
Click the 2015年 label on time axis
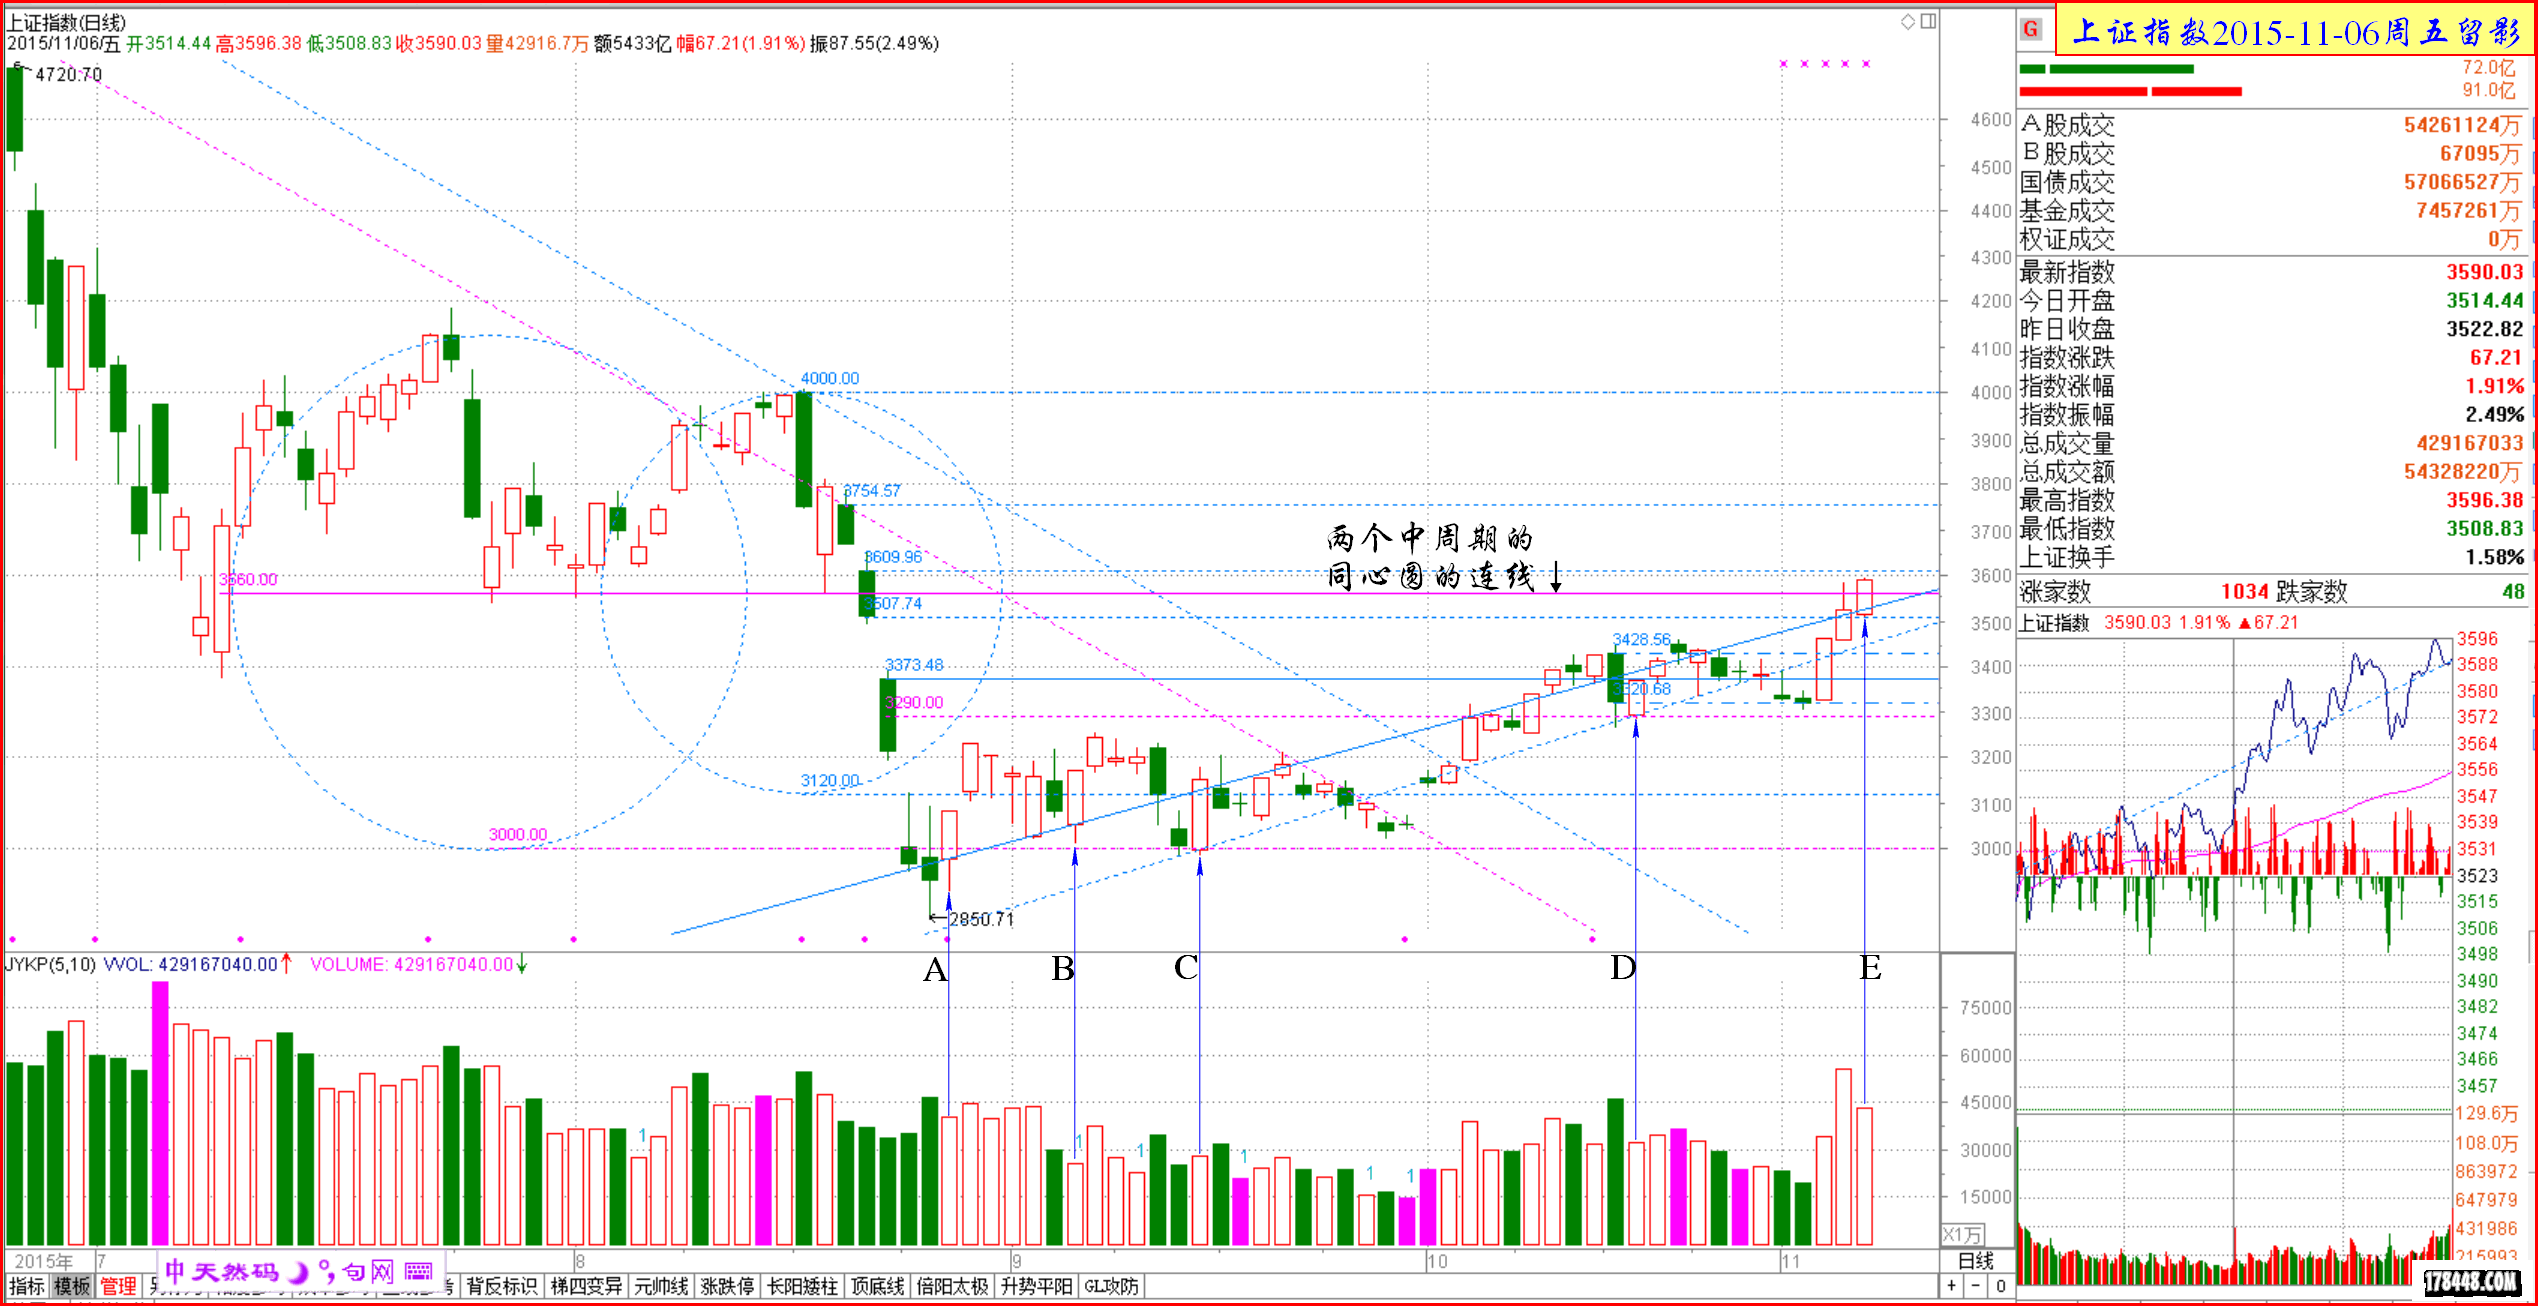(44, 1261)
